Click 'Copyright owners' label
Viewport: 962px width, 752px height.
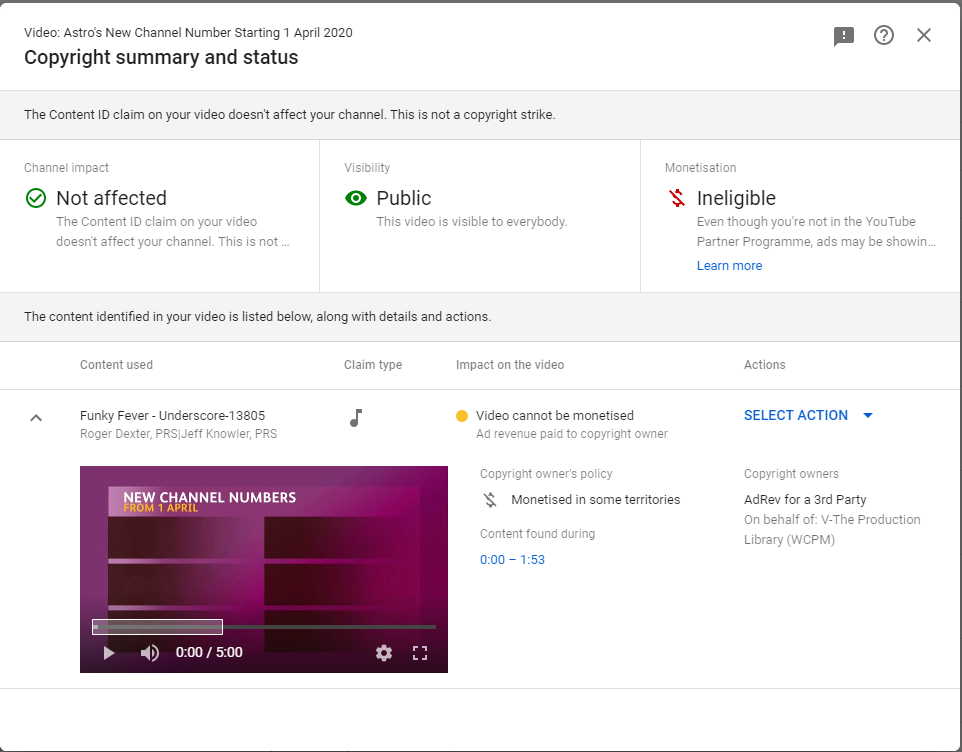pos(791,474)
